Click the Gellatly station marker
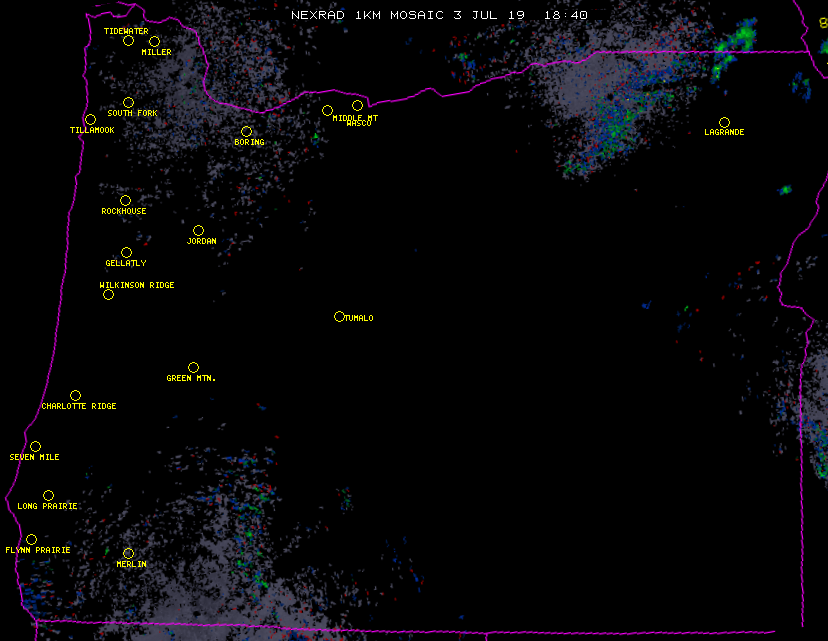The image size is (828, 641). click(x=126, y=252)
